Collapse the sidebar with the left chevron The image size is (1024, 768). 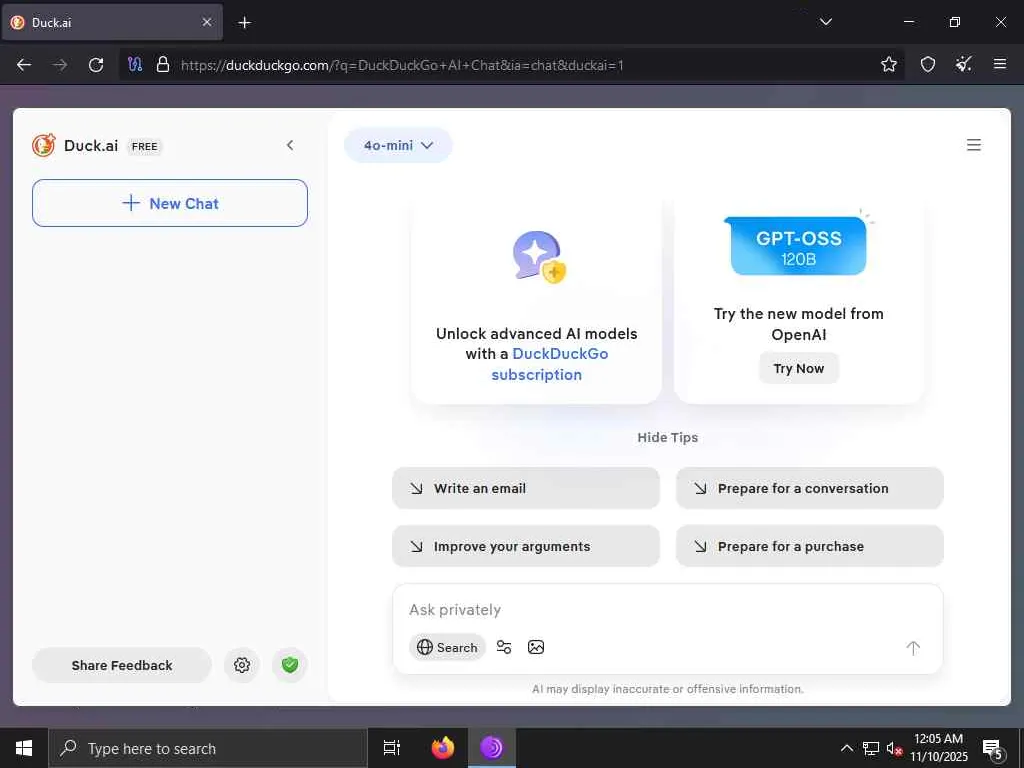coord(290,145)
